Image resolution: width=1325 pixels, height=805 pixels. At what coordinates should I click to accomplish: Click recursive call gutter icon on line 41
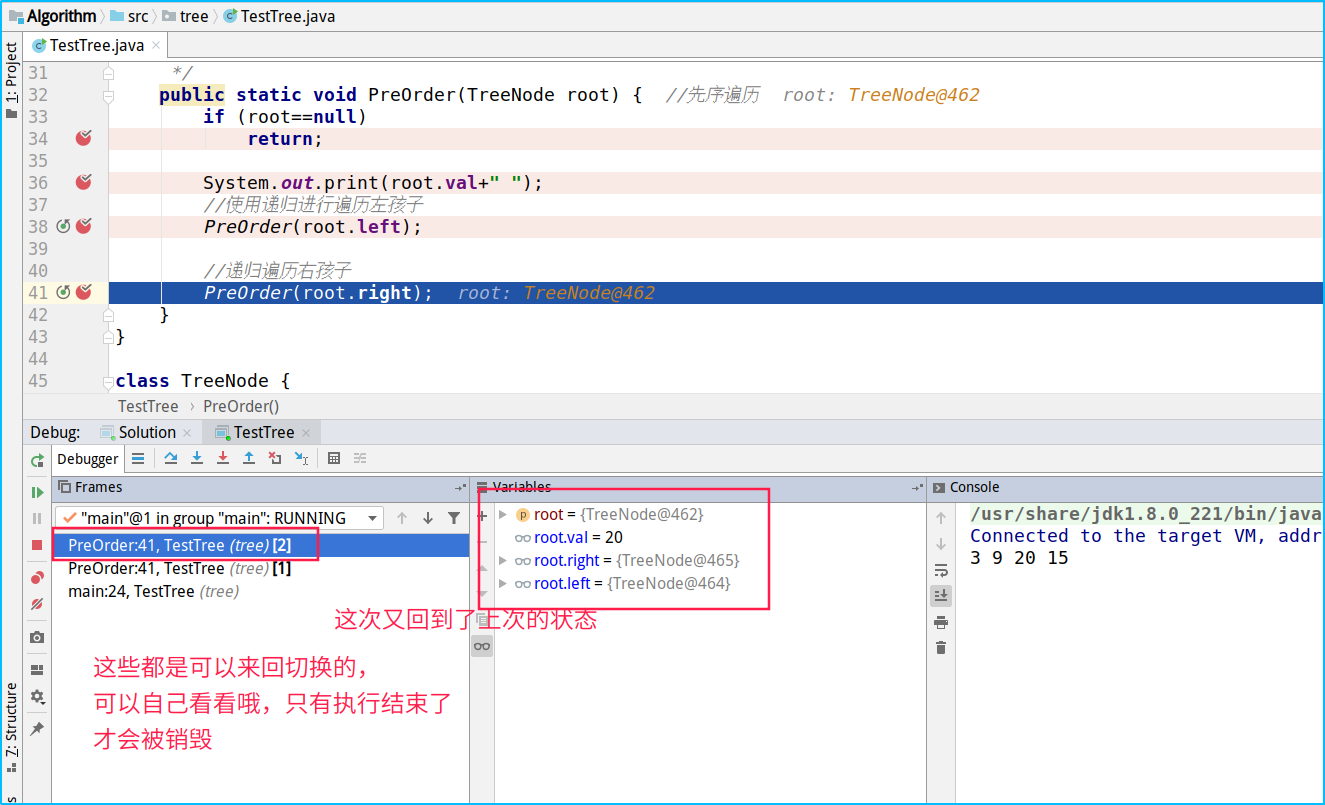click(x=63, y=292)
